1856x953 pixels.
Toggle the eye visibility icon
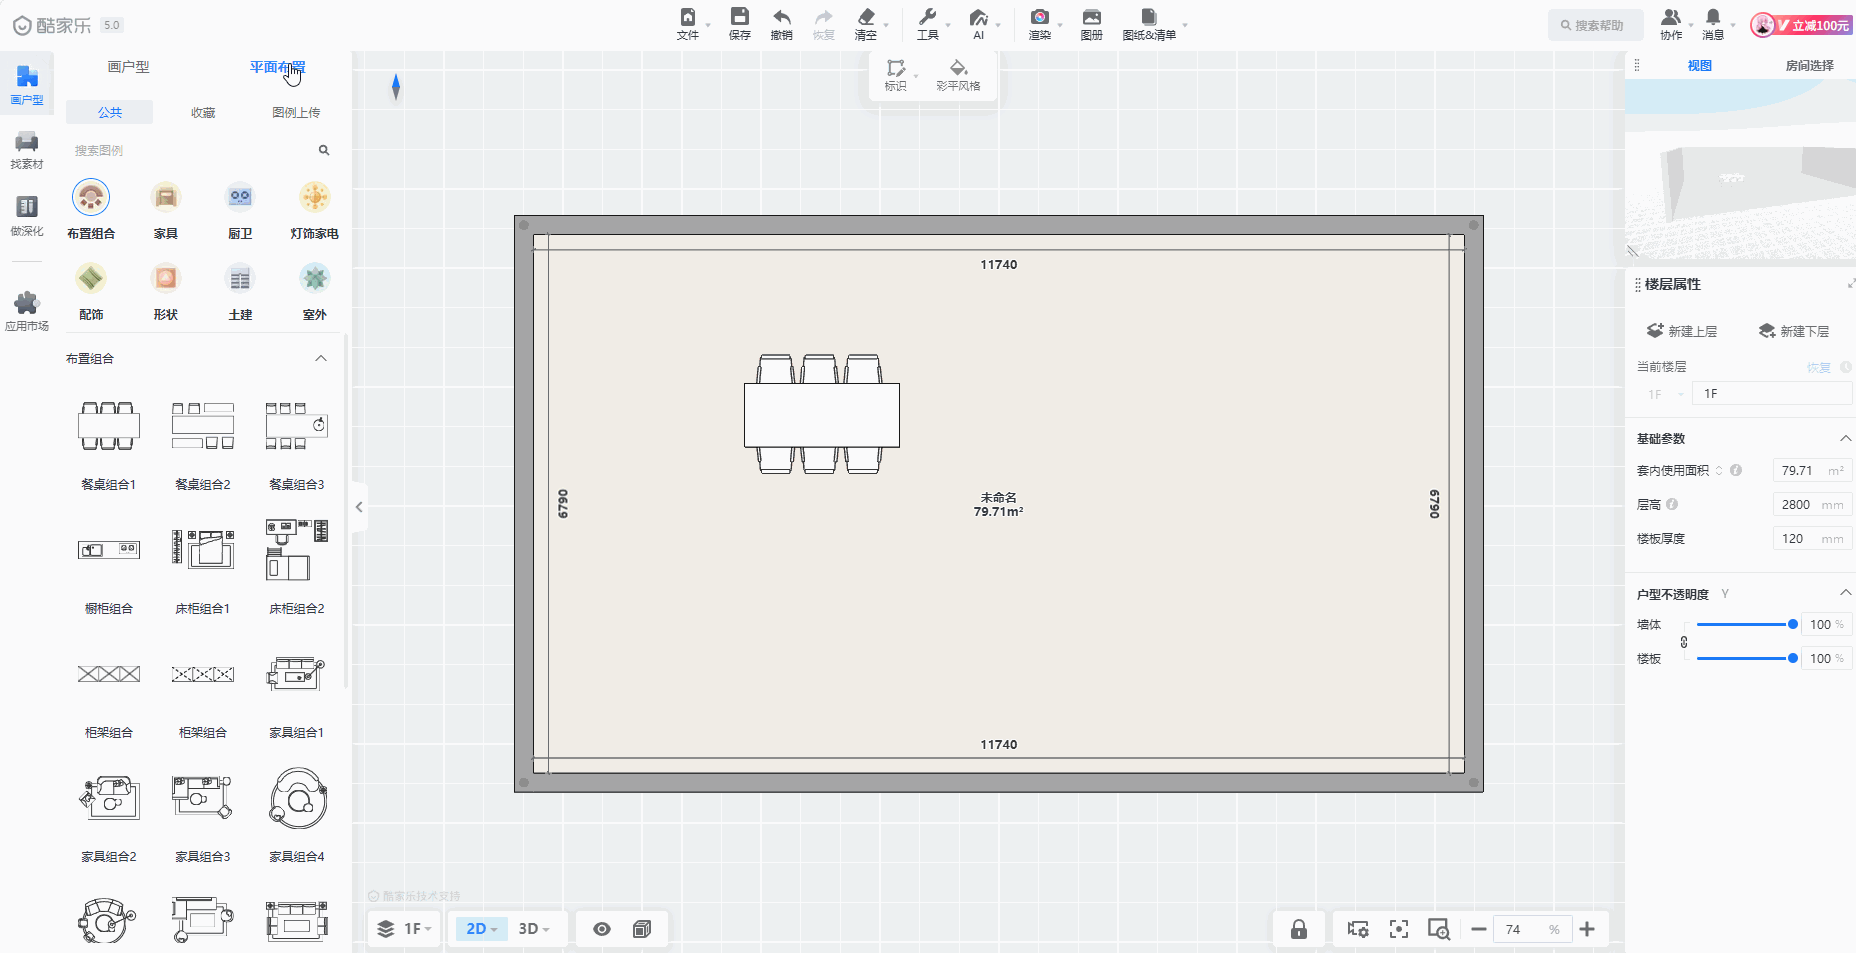(x=601, y=929)
